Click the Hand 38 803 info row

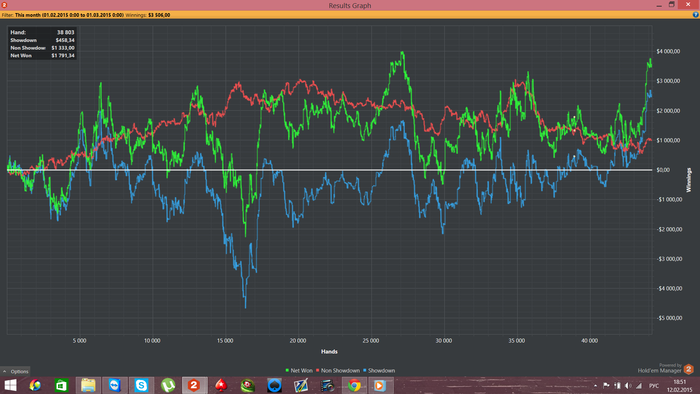(x=42, y=32)
